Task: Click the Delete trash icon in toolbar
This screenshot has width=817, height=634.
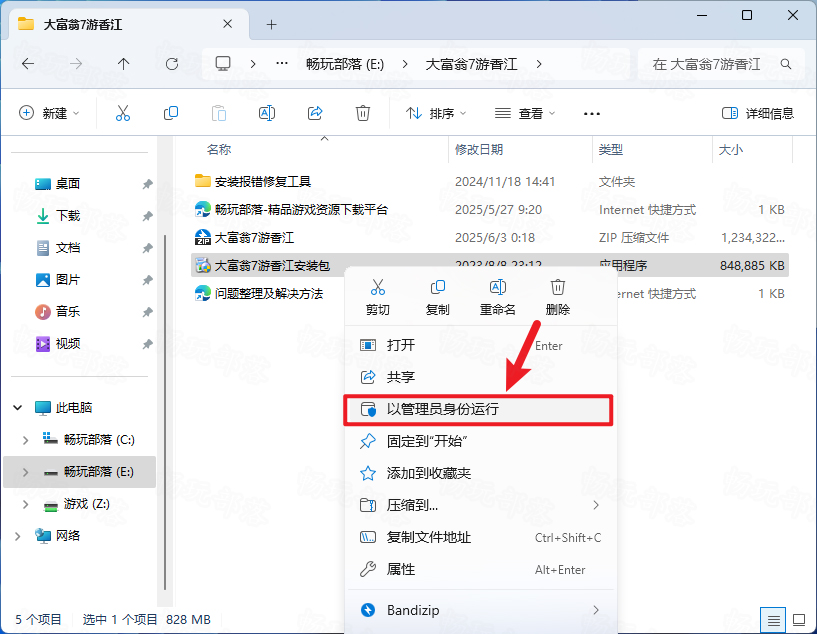Action: click(363, 113)
